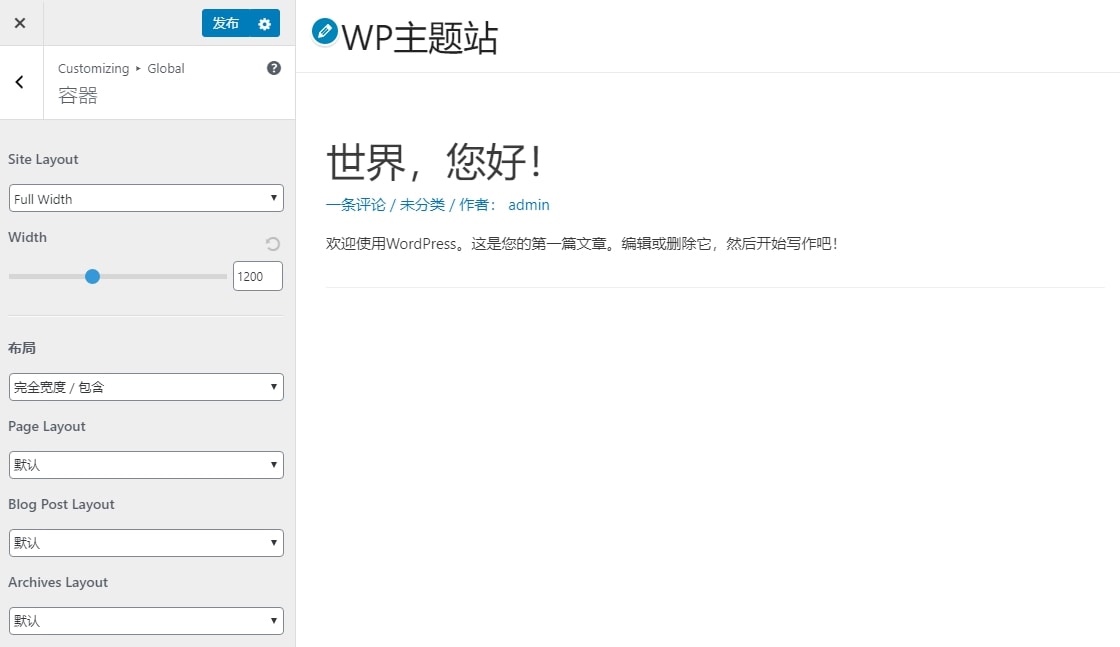This screenshot has width=1120, height=647.
Task: Open the Archives Layout dropdown
Action: click(x=145, y=620)
